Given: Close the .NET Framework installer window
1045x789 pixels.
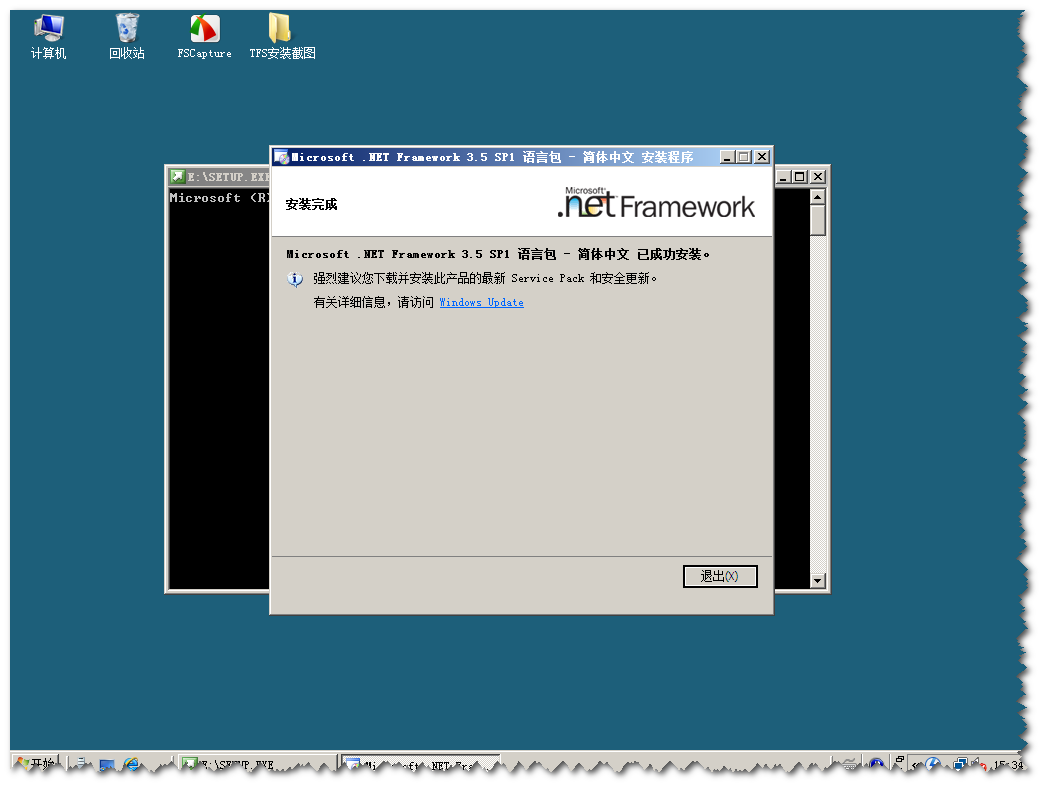Looking at the screenshot, I should 762,157.
